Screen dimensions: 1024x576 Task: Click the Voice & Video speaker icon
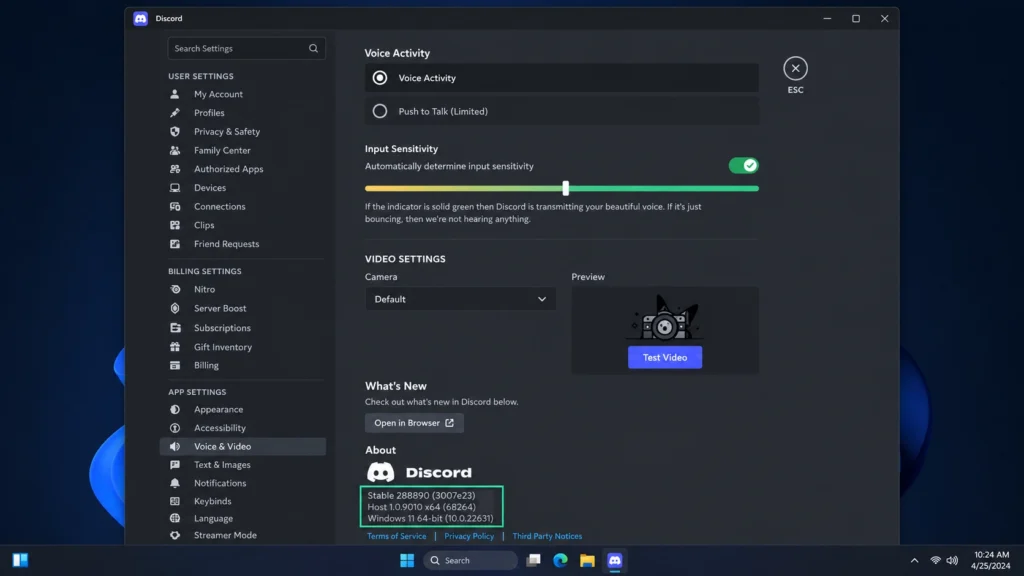[x=174, y=447]
